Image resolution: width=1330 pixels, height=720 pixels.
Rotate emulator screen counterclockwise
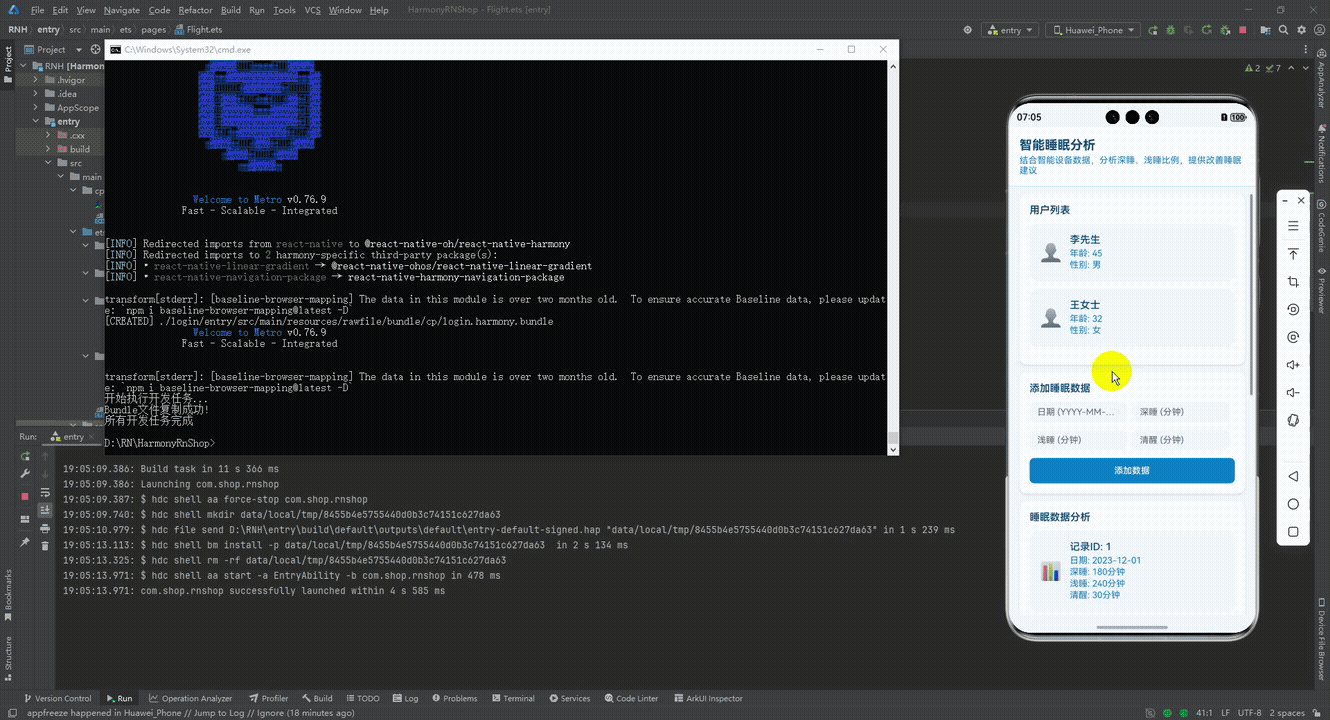(1293, 310)
